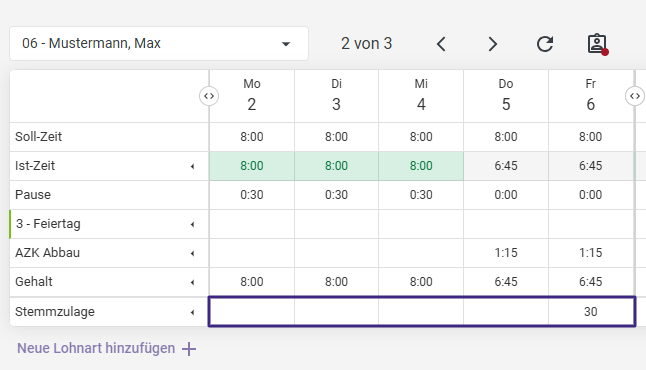Screen dimensions: 646x370
Task: Click empty Stemmzulage cell for Monday
Action: pos(252,311)
